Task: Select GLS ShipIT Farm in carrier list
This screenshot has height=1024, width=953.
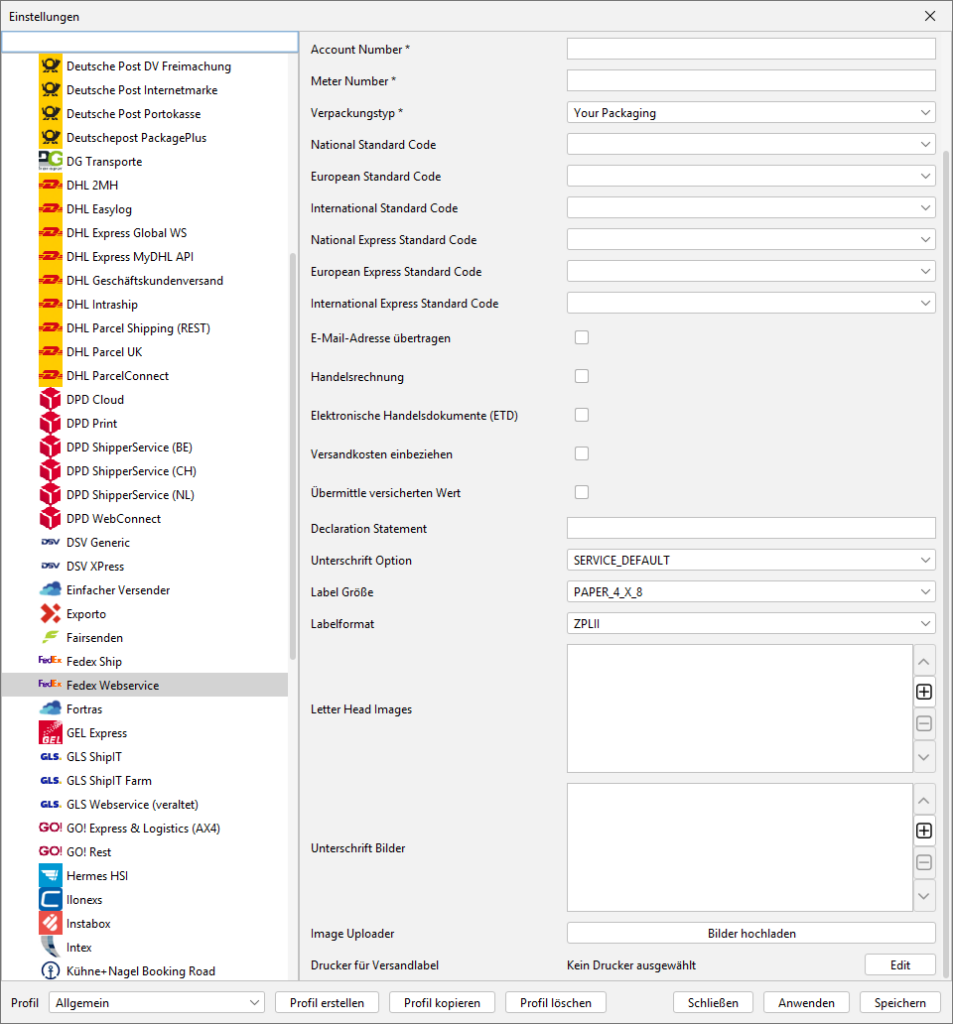Action: (109, 781)
